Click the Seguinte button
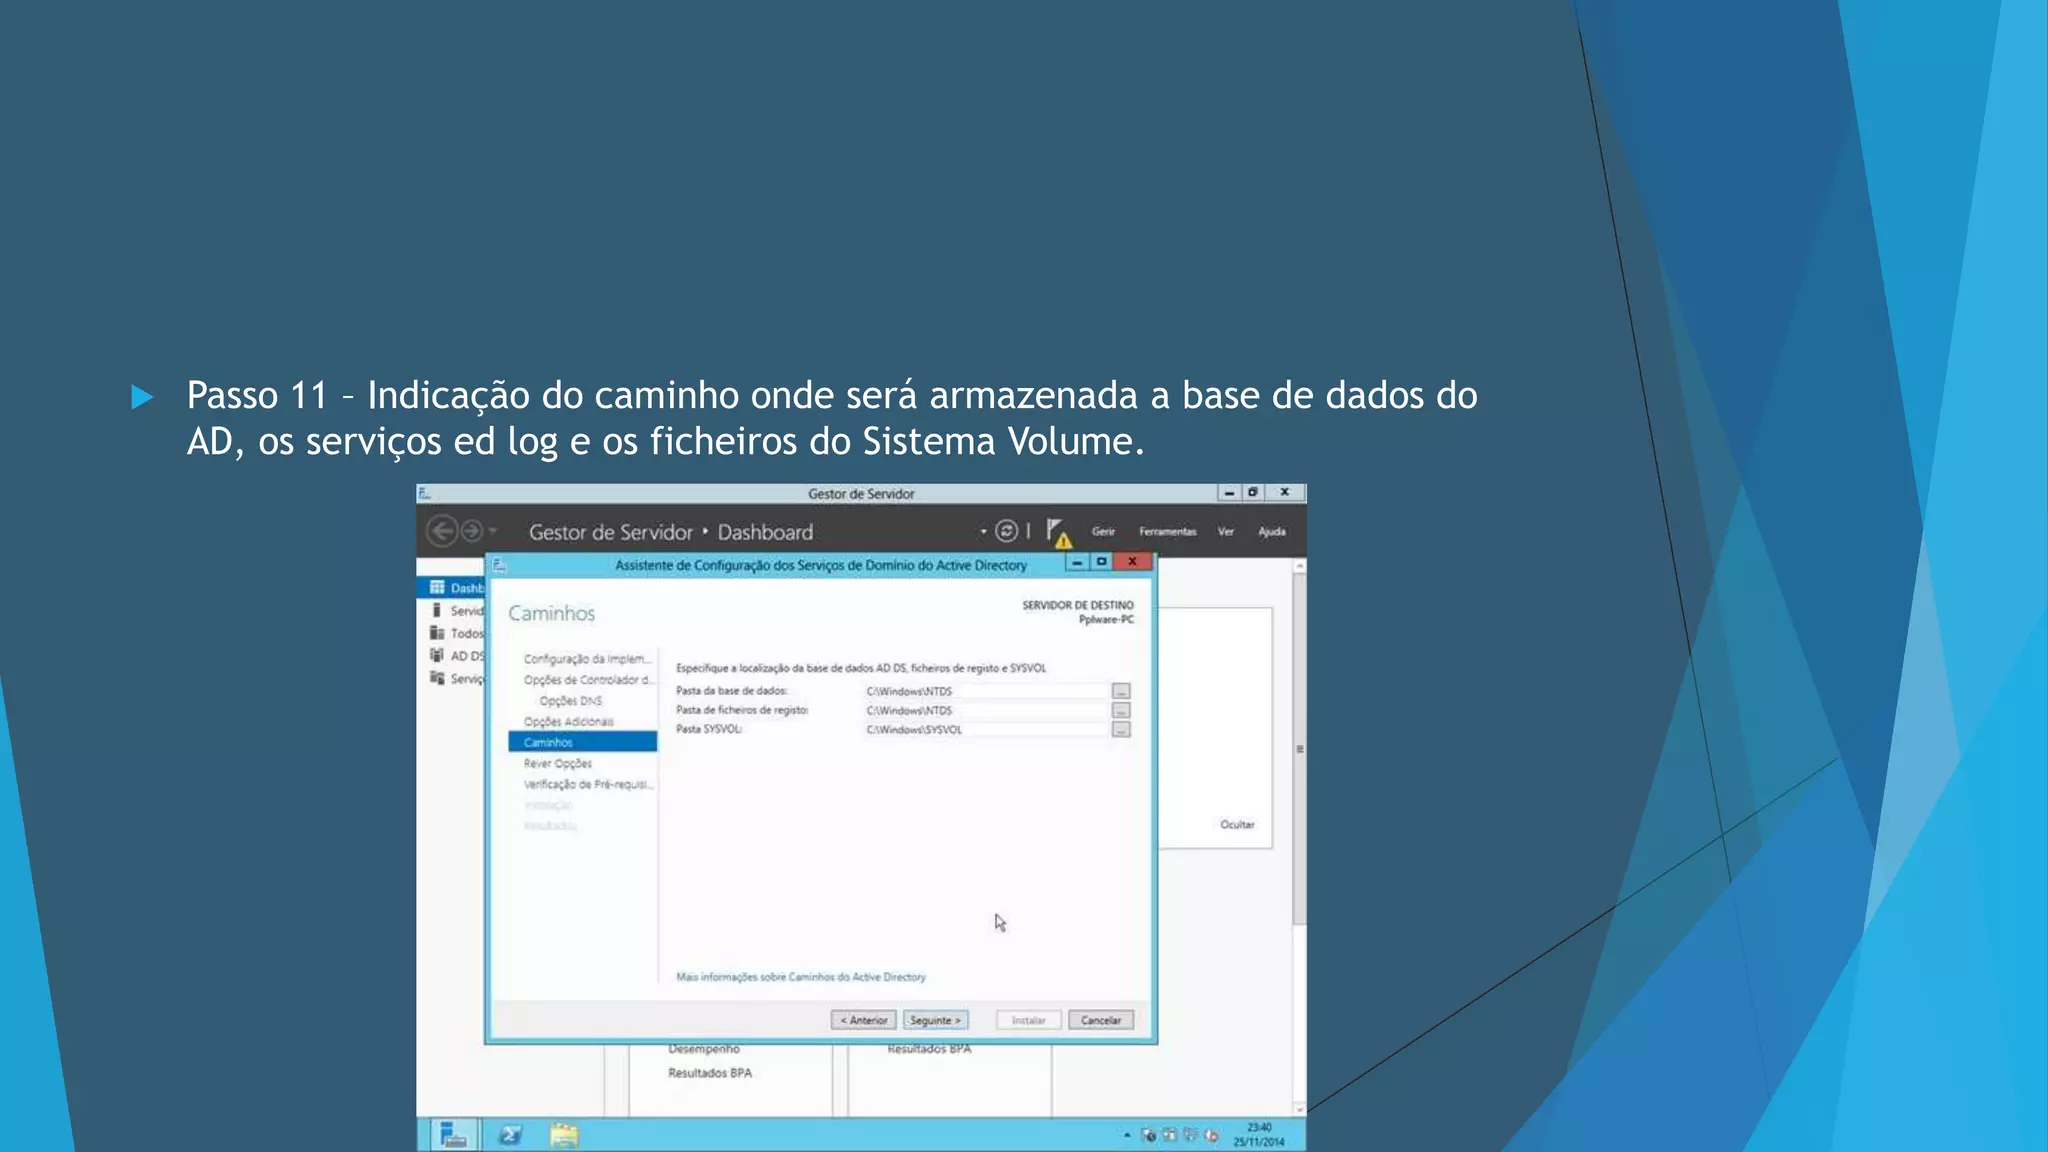Screen dimensions: 2048x1152 [x=935, y=1020]
